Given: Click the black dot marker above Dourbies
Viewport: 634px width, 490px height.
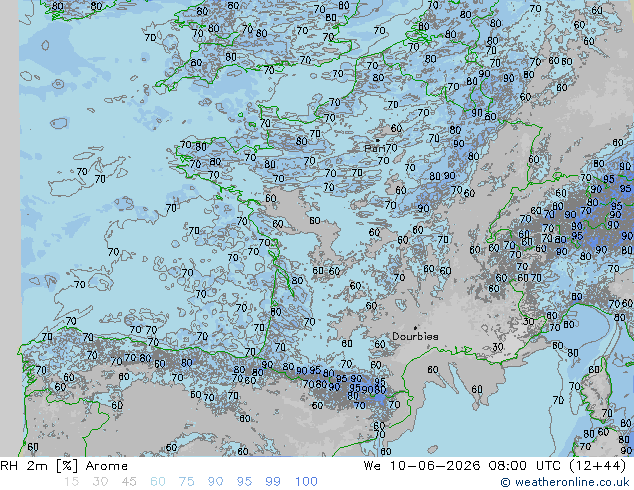Looking at the screenshot, I should click(x=415, y=327).
